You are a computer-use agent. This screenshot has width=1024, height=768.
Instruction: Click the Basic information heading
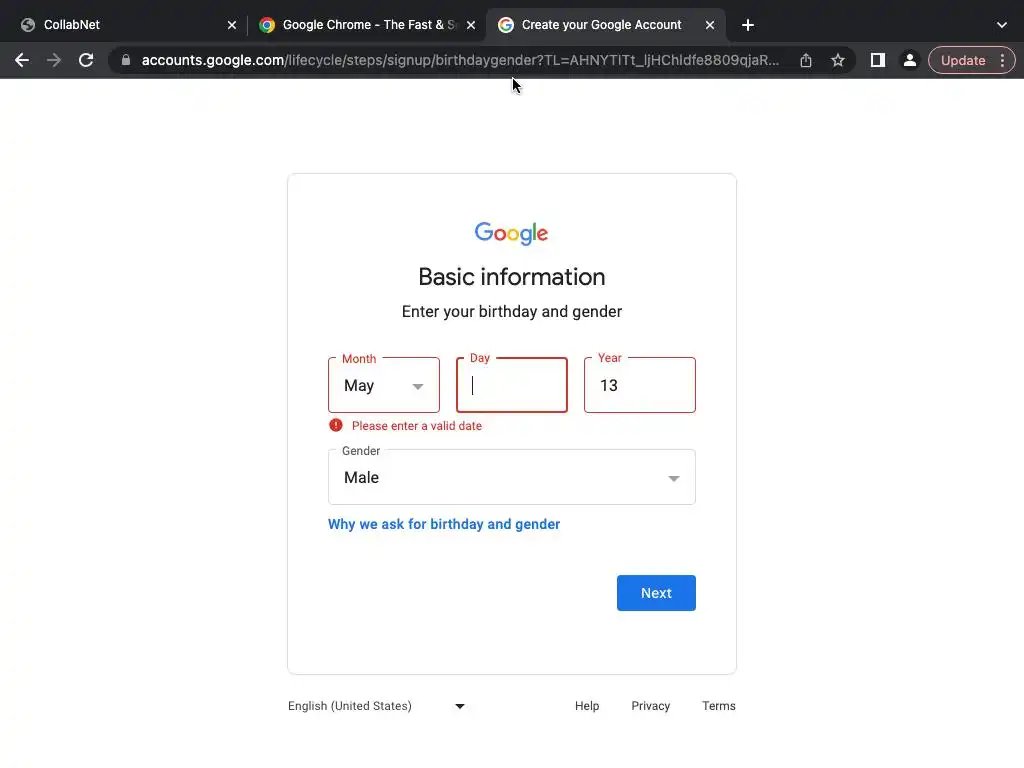point(512,277)
